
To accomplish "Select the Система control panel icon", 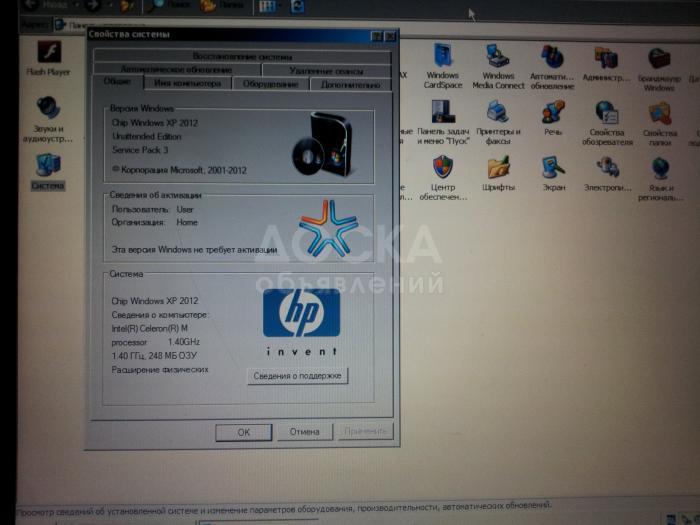I will click(x=48, y=172).
